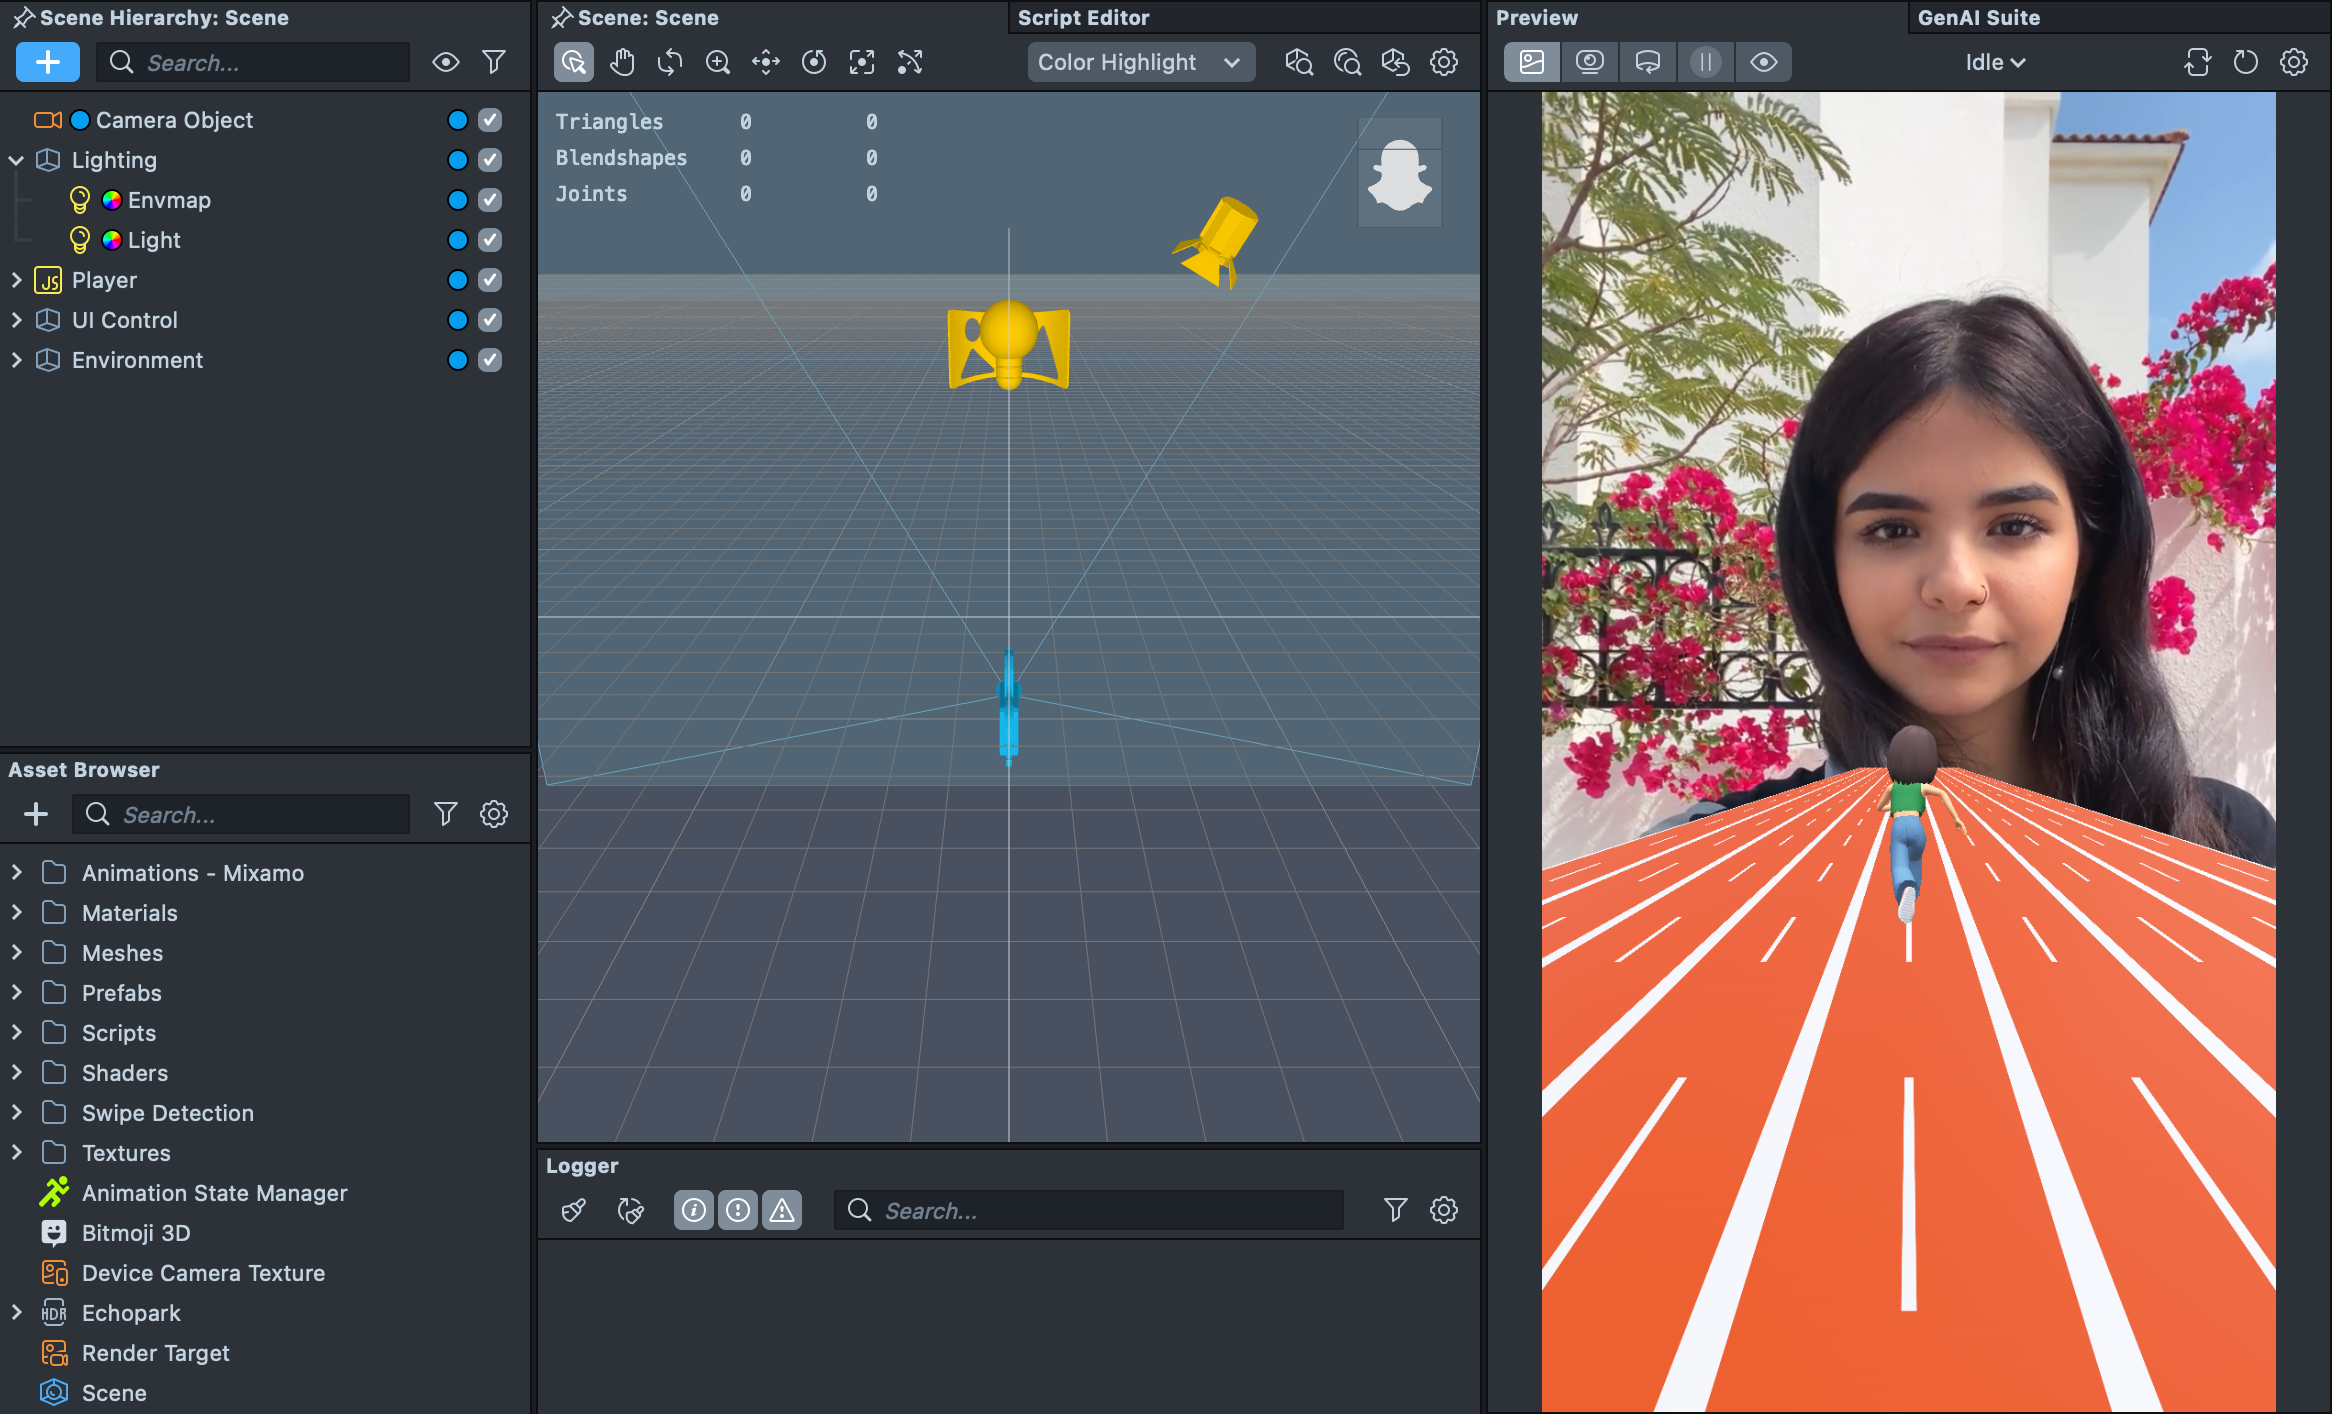Select the Orbit rotate view tool

(x=670, y=62)
